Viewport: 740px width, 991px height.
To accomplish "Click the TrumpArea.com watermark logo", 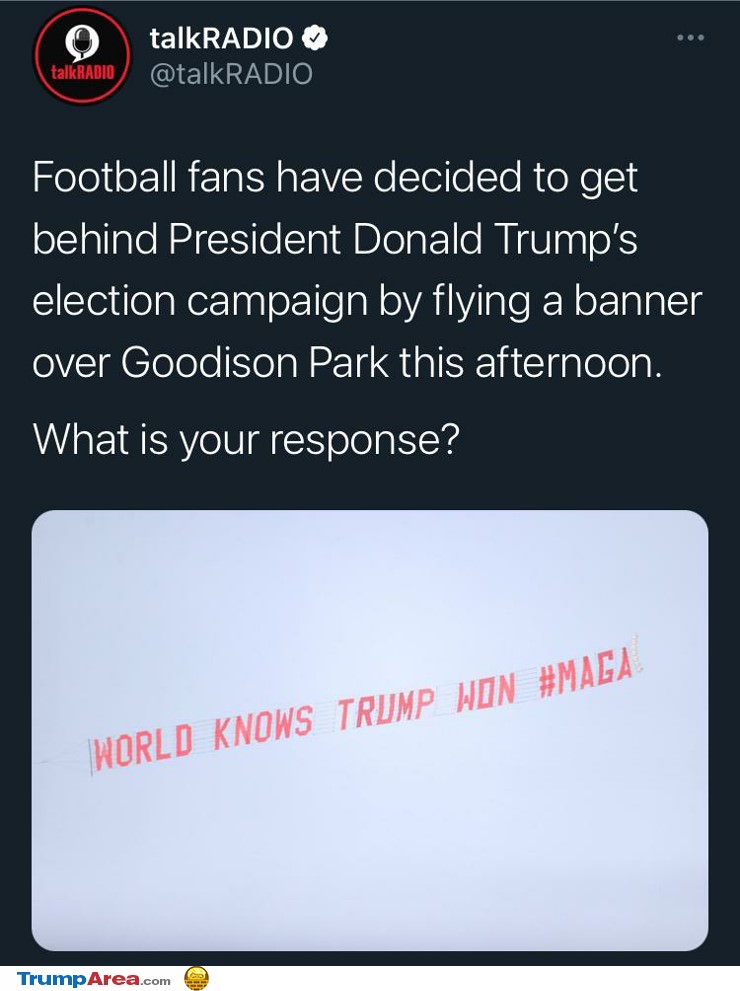I will click(94, 979).
